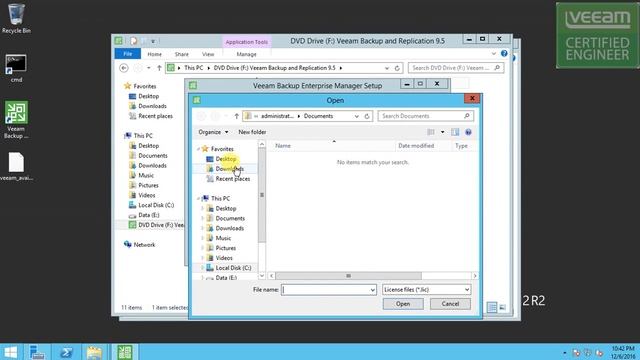Click horizontal scrollbar in file list
The width and height of the screenshot is (640, 360).
point(348,276)
